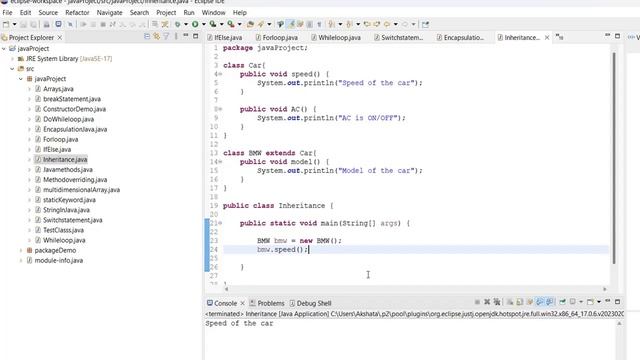Expand the packageDemo package node
Viewport: 640px width, 360px height.
click(21, 250)
